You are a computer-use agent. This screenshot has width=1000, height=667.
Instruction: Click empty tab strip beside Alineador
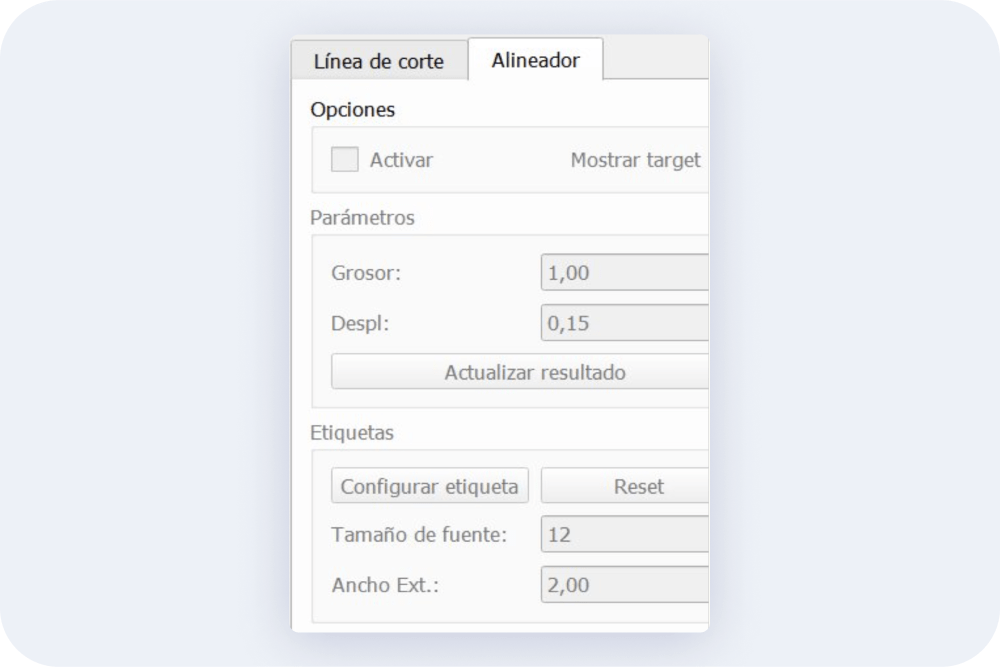(x=656, y=59)
